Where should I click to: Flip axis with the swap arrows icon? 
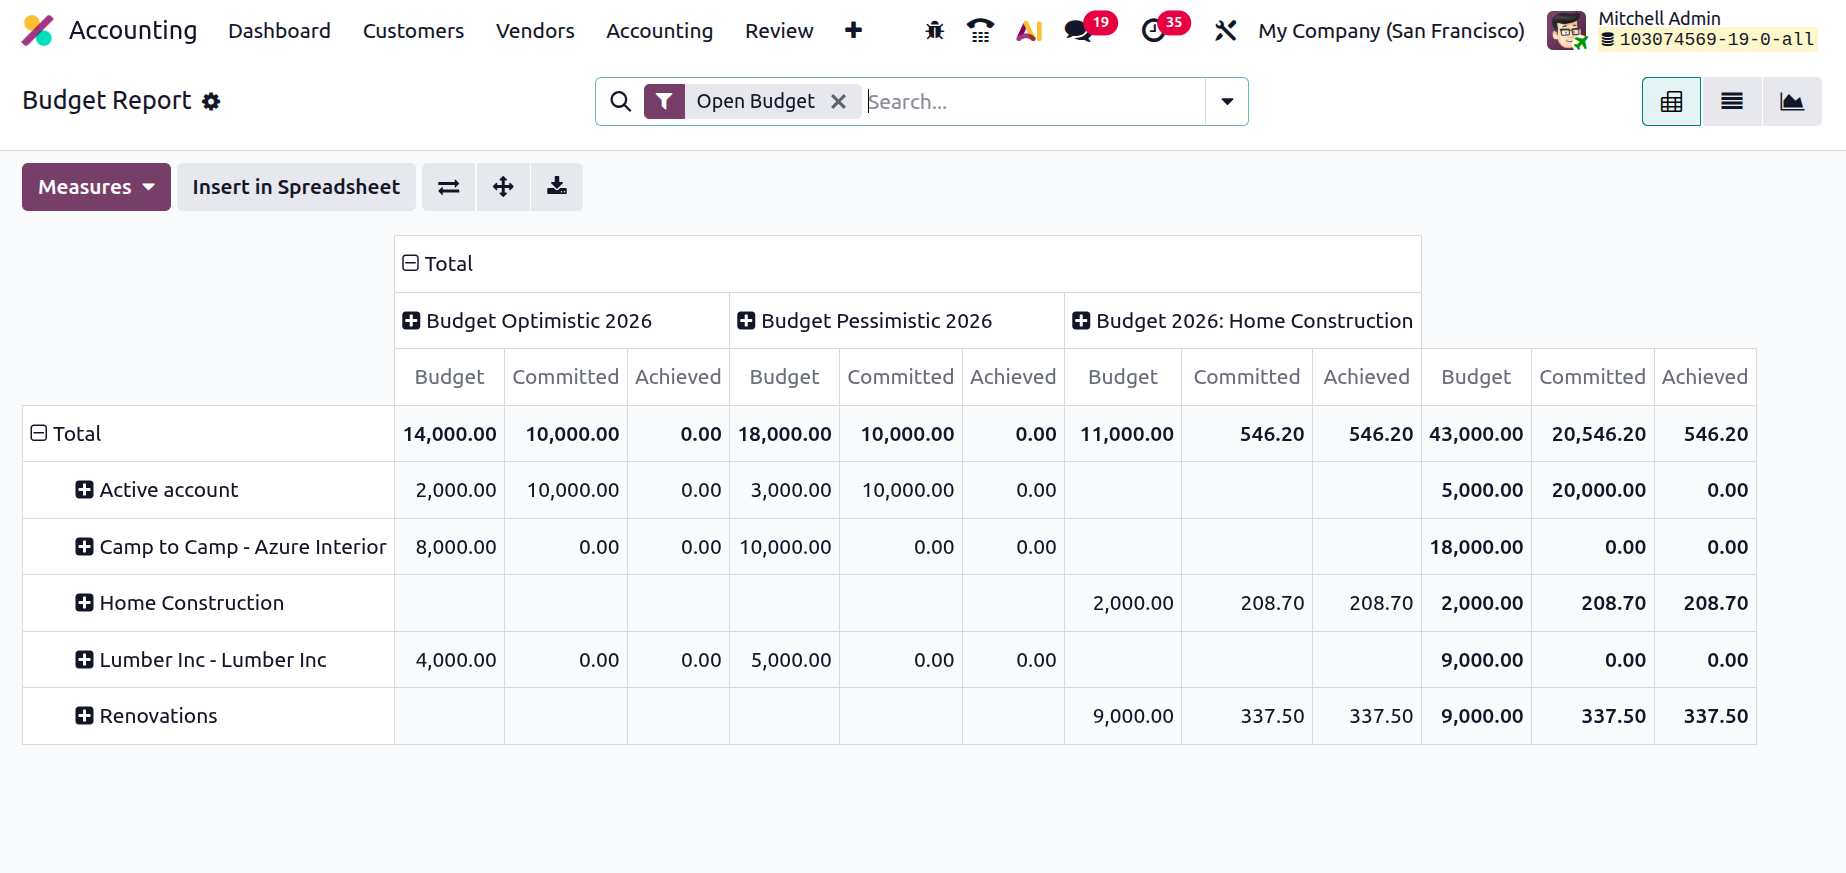click(x=449, y=187)
